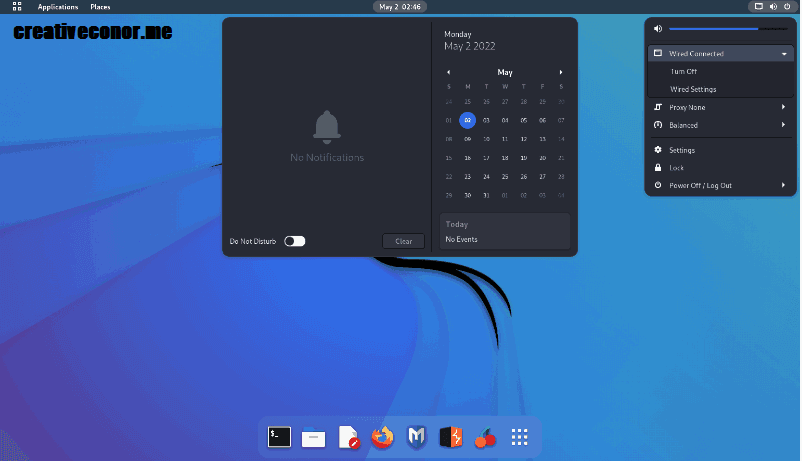
Task: Select May 30 in the calendar
Action: 467,195
